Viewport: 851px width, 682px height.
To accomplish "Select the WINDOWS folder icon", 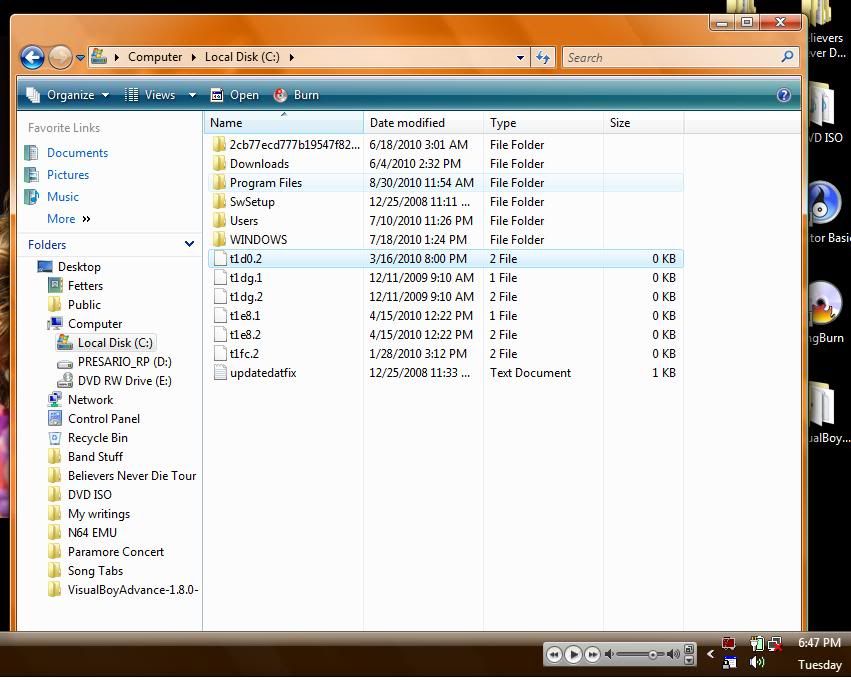I will (219, 239).
